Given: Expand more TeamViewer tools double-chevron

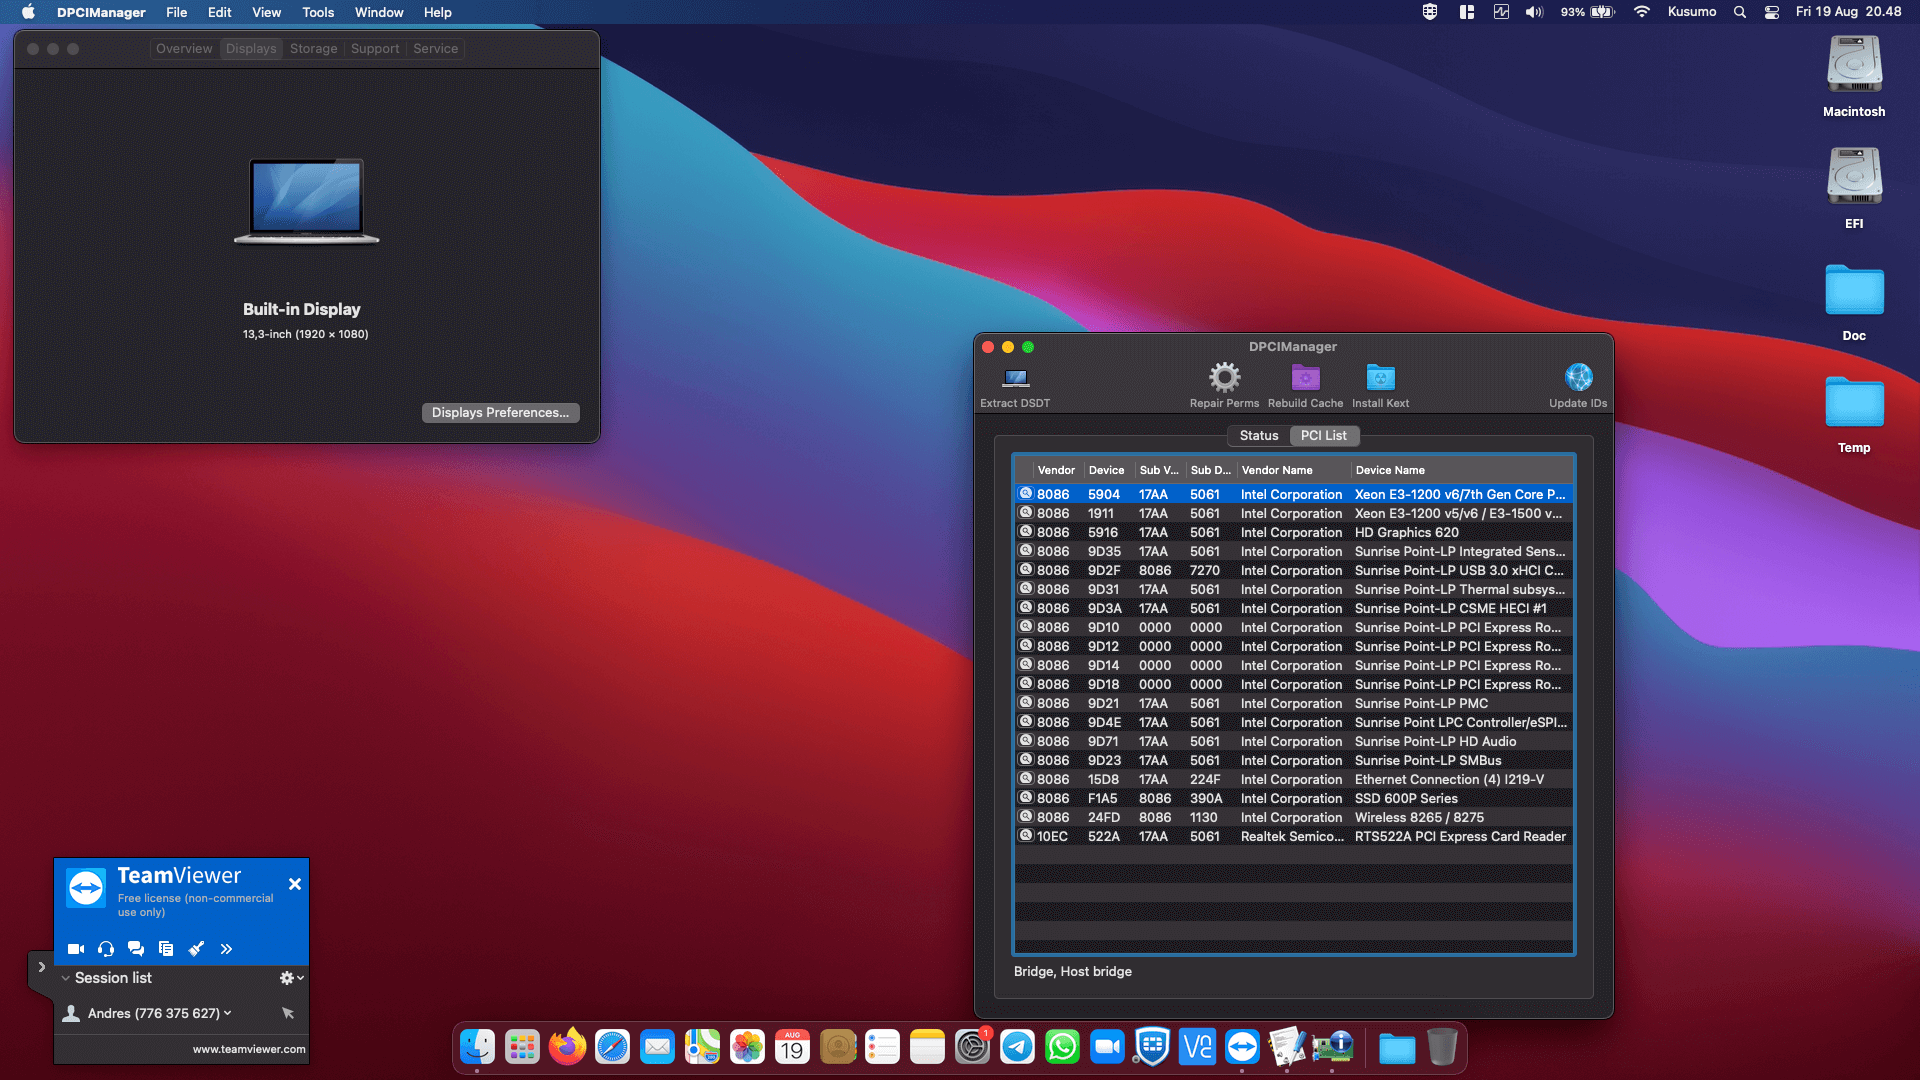Looking at the screenshot, I should (226, 949).
